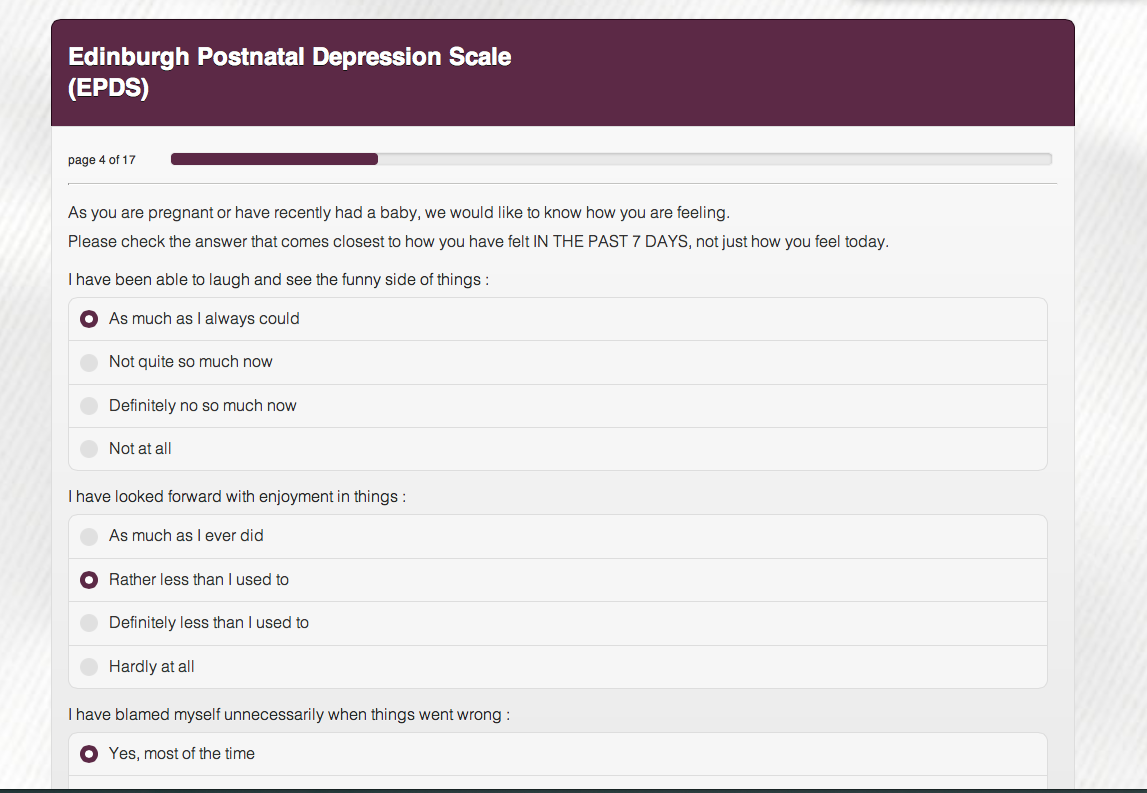Click the "Hardly at all" label text
This screenshot has width=1147, height=793.
pos(151,666)
